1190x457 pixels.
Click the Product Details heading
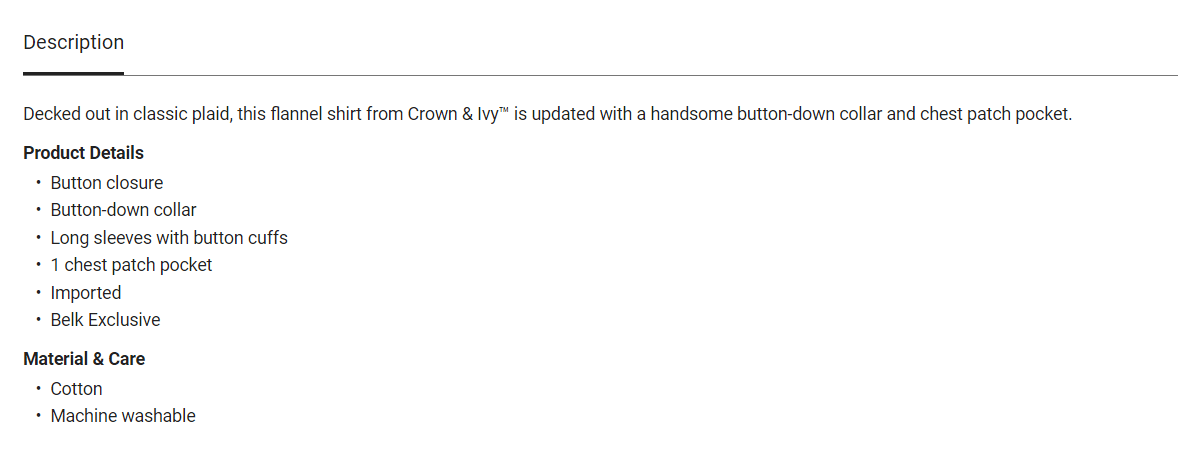(x=83, y=153)
